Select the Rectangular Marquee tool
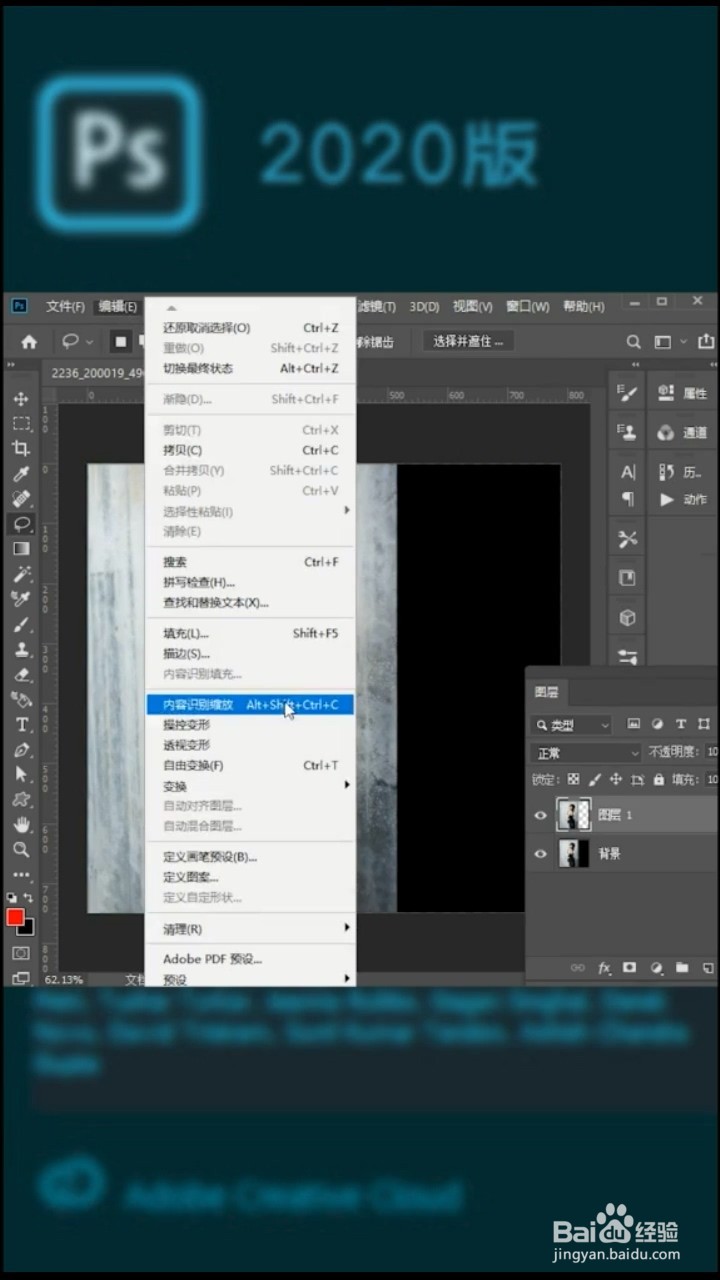Image resolution: width=720 pixels, height=1280 pixels. point(21,423)
